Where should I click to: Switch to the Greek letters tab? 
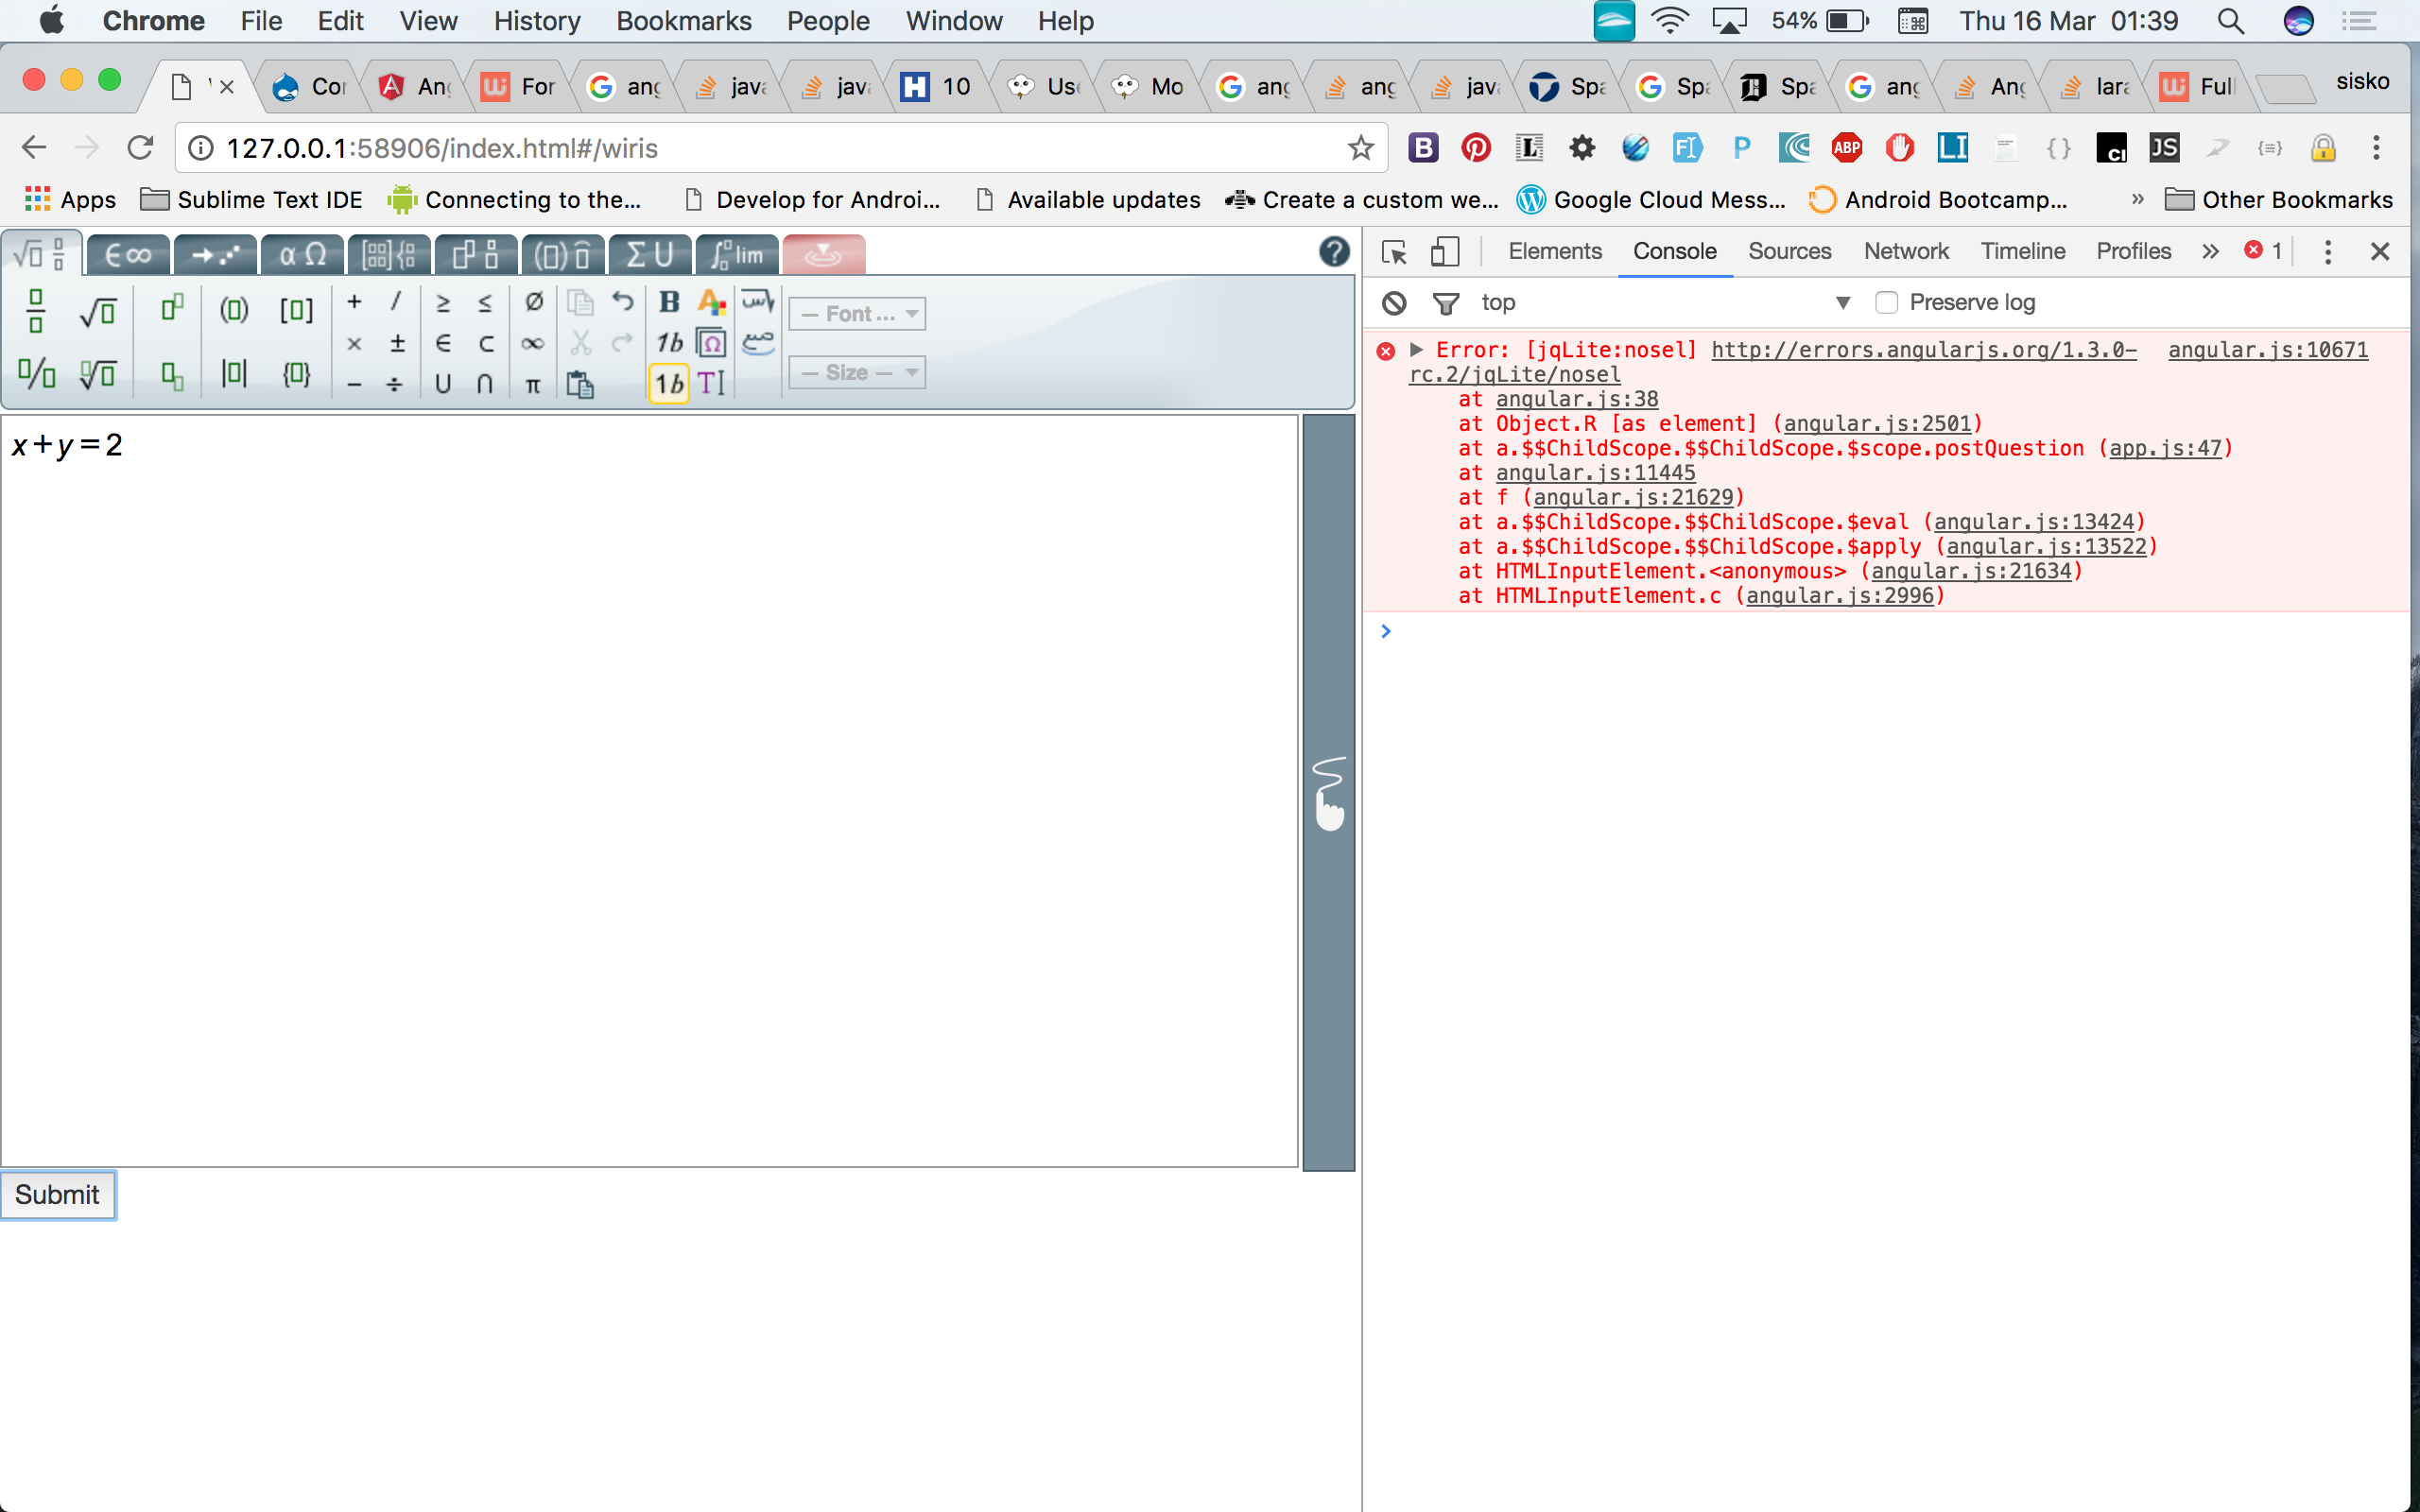coord(301,255)
